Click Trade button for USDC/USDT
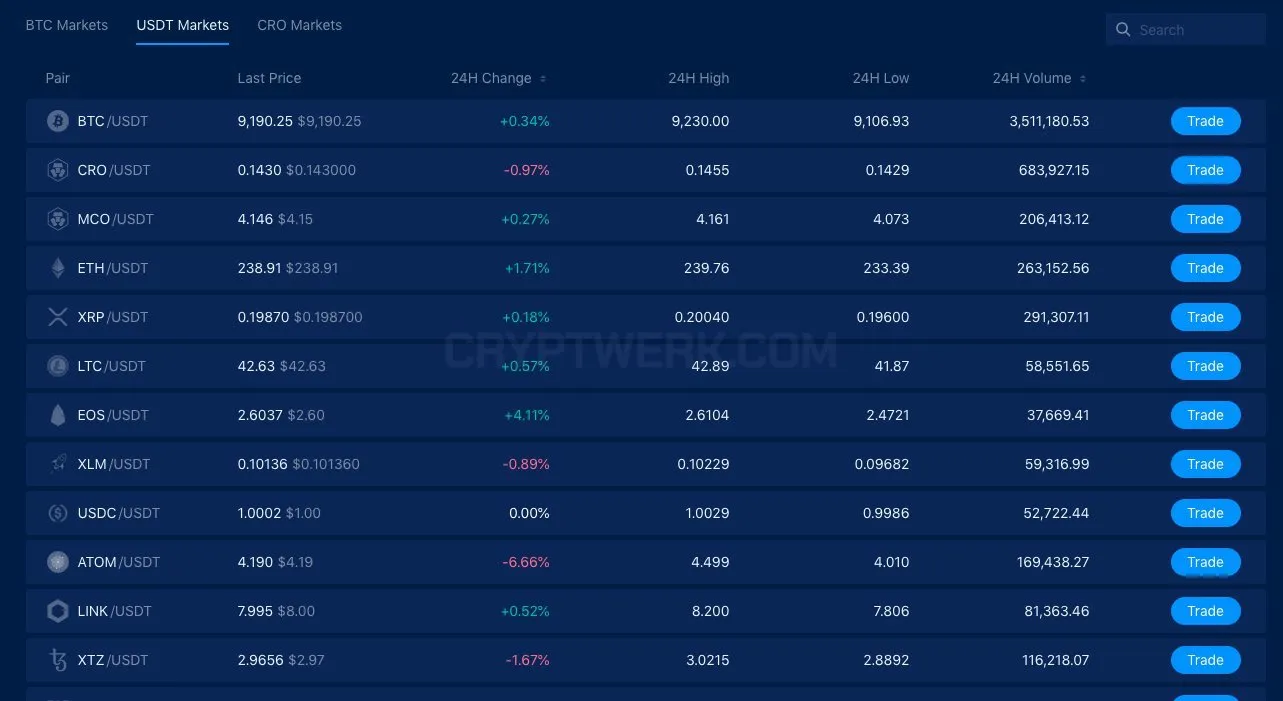This screenshot has height=701, width=1283. coord(1205,513)
